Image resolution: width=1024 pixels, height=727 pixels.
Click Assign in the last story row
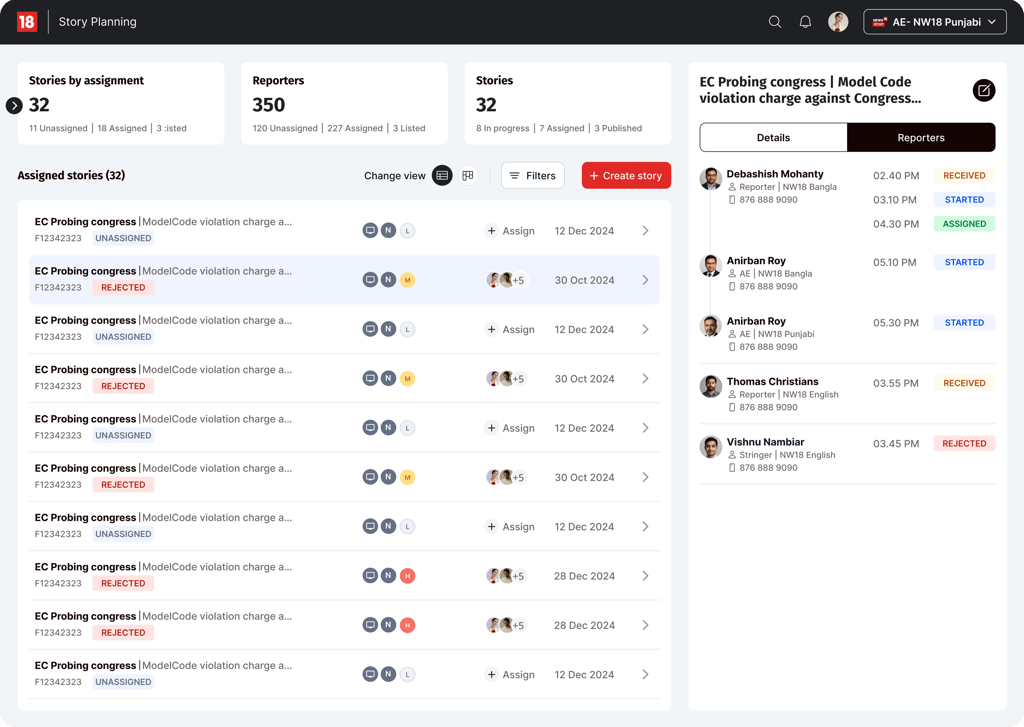coord(511,674)
